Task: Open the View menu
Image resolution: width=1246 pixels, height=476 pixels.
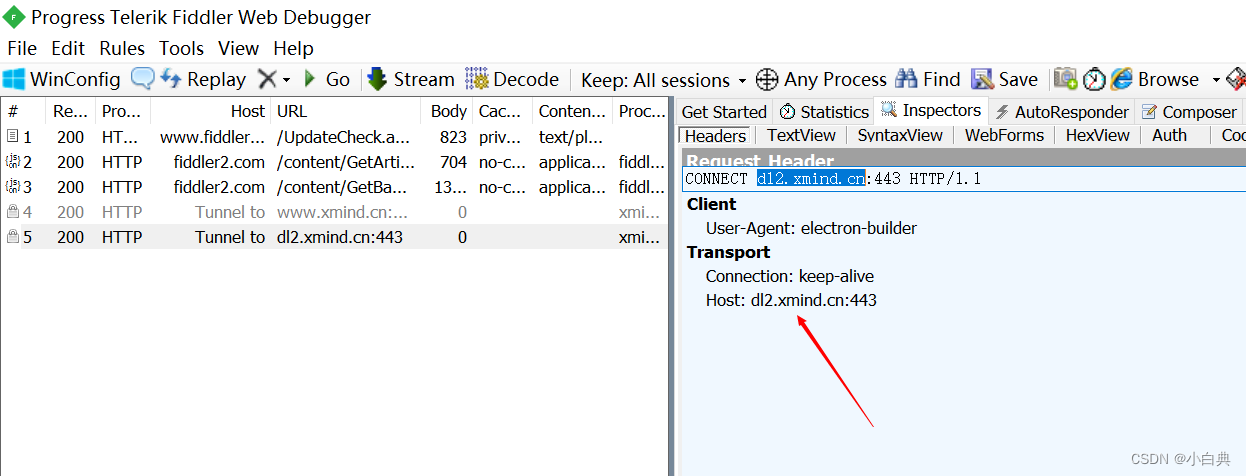Action: pyautogui.click(x=238, y=48)
